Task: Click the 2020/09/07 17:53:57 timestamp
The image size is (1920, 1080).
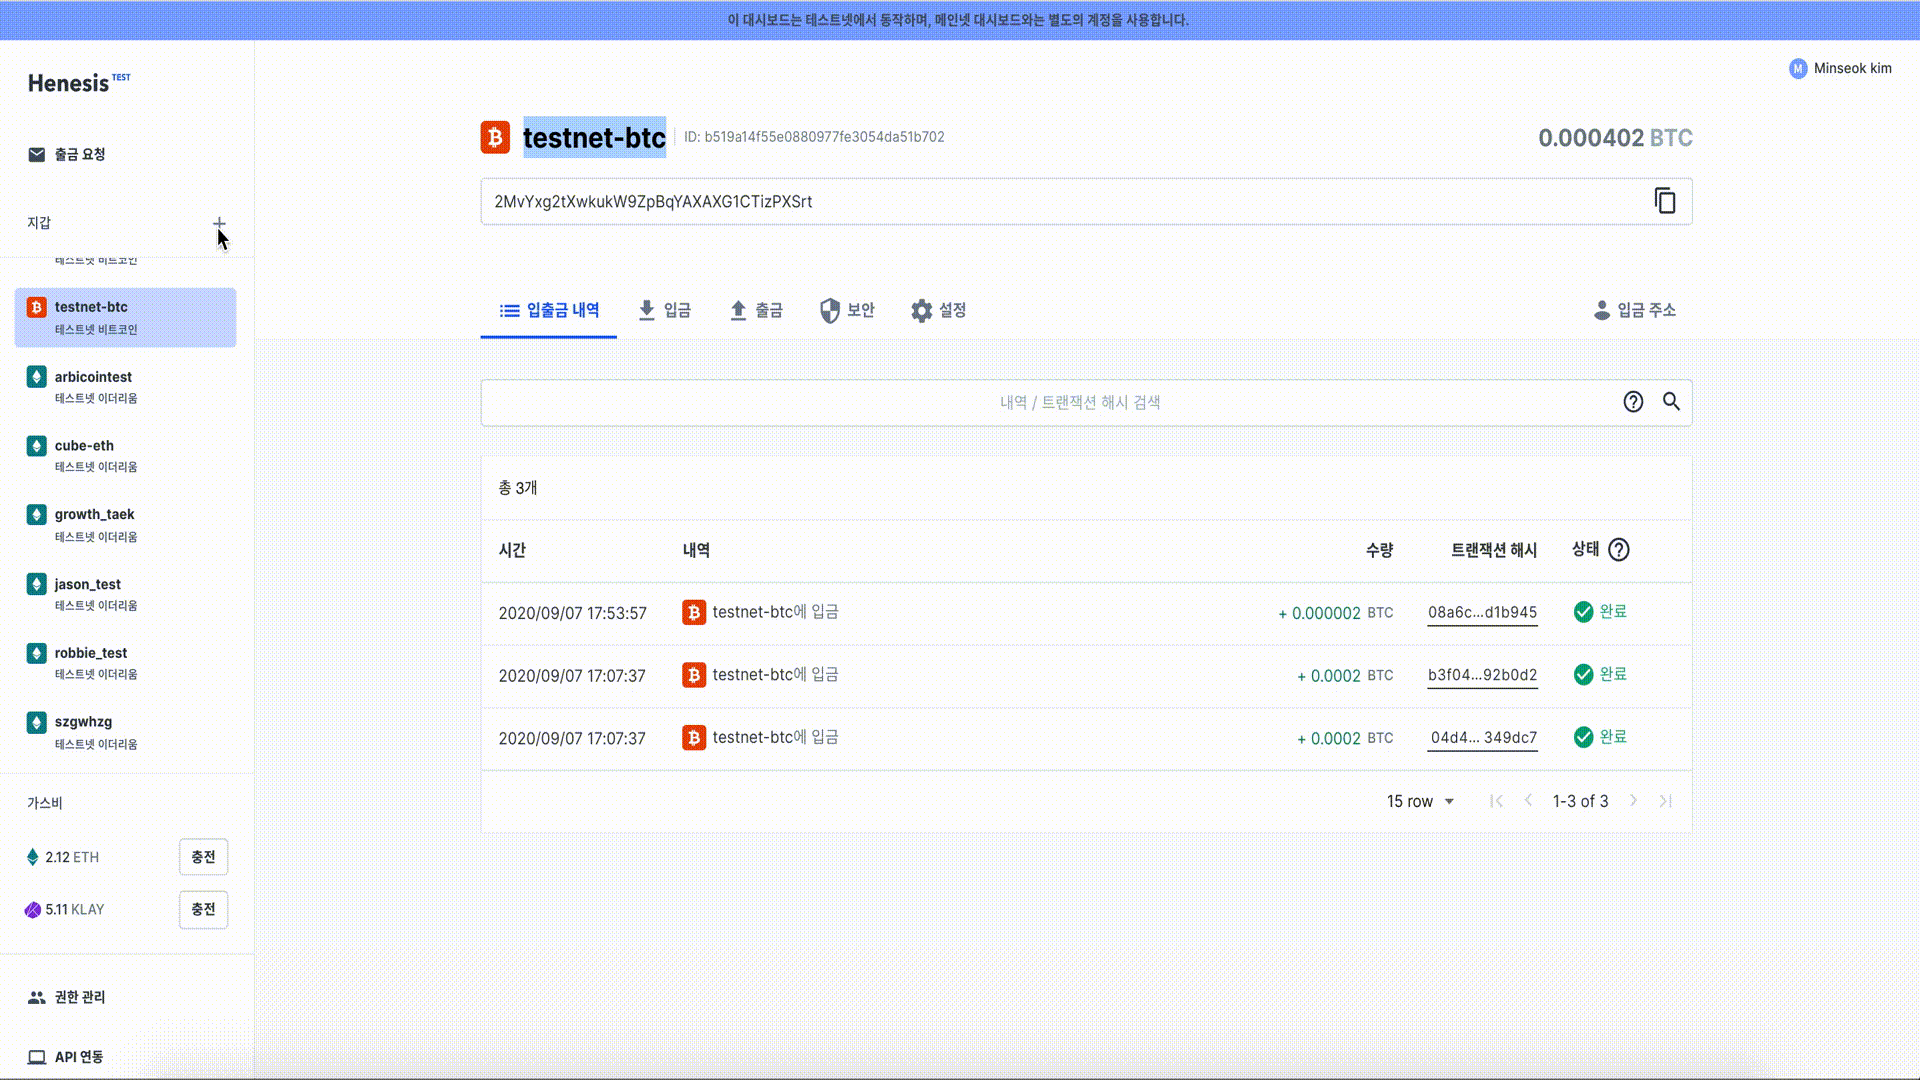Action: tap(573, 613)
